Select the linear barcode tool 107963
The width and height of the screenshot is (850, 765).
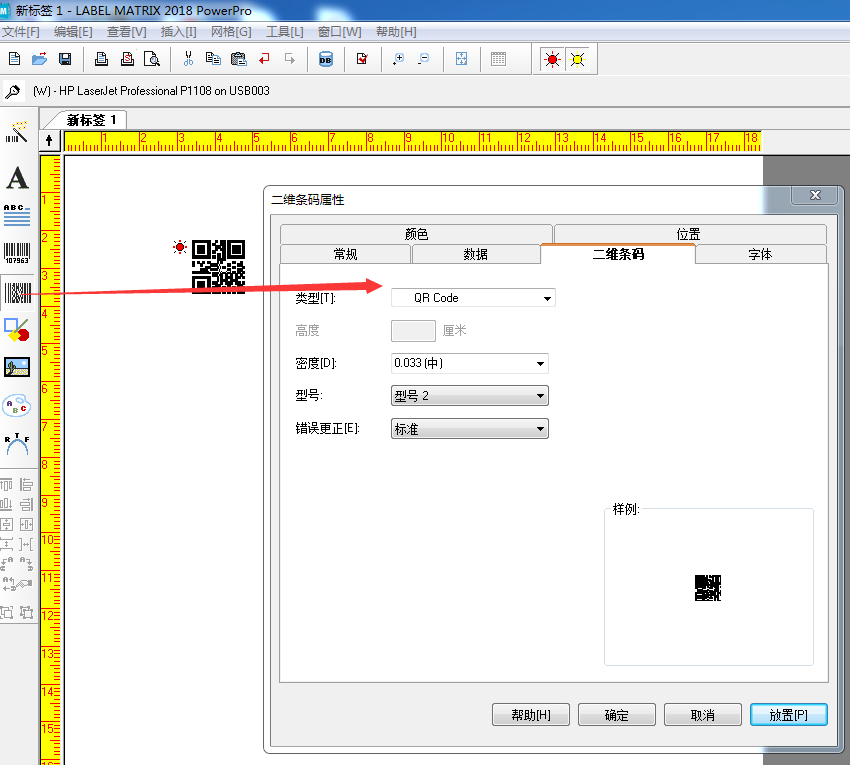(x=17, y=253)
